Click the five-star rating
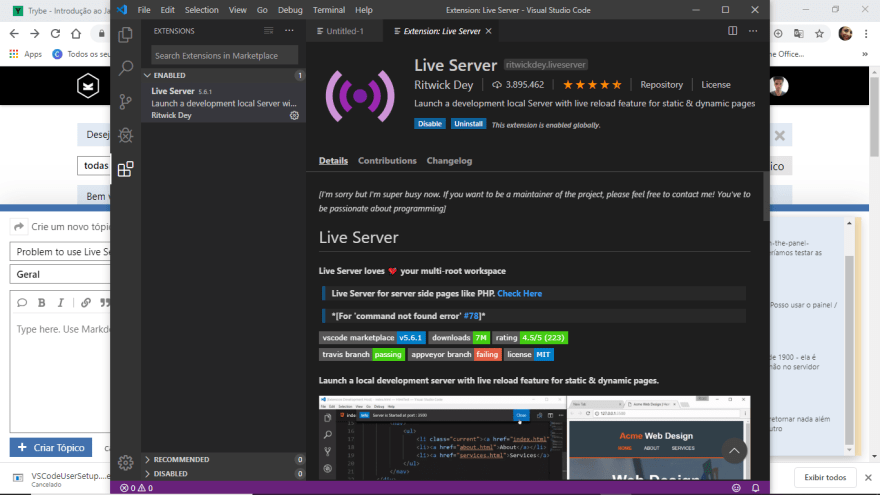The height and width of the screenshot is (495, 880). (592, 85)
